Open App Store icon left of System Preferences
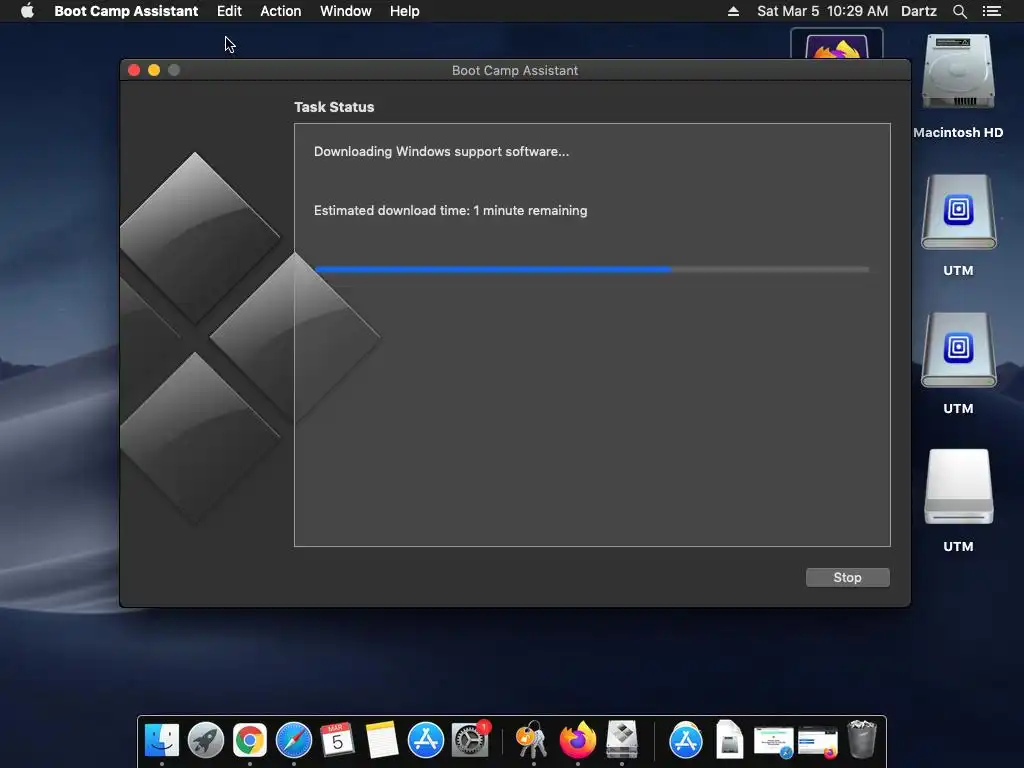 [x=426, y=740]
